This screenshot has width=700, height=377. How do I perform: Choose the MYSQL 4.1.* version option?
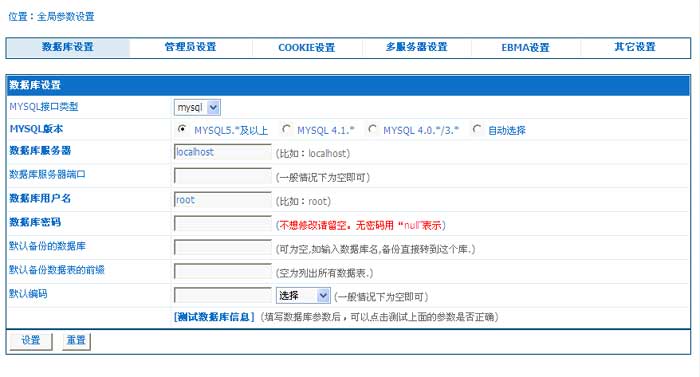tap(286, 129)
